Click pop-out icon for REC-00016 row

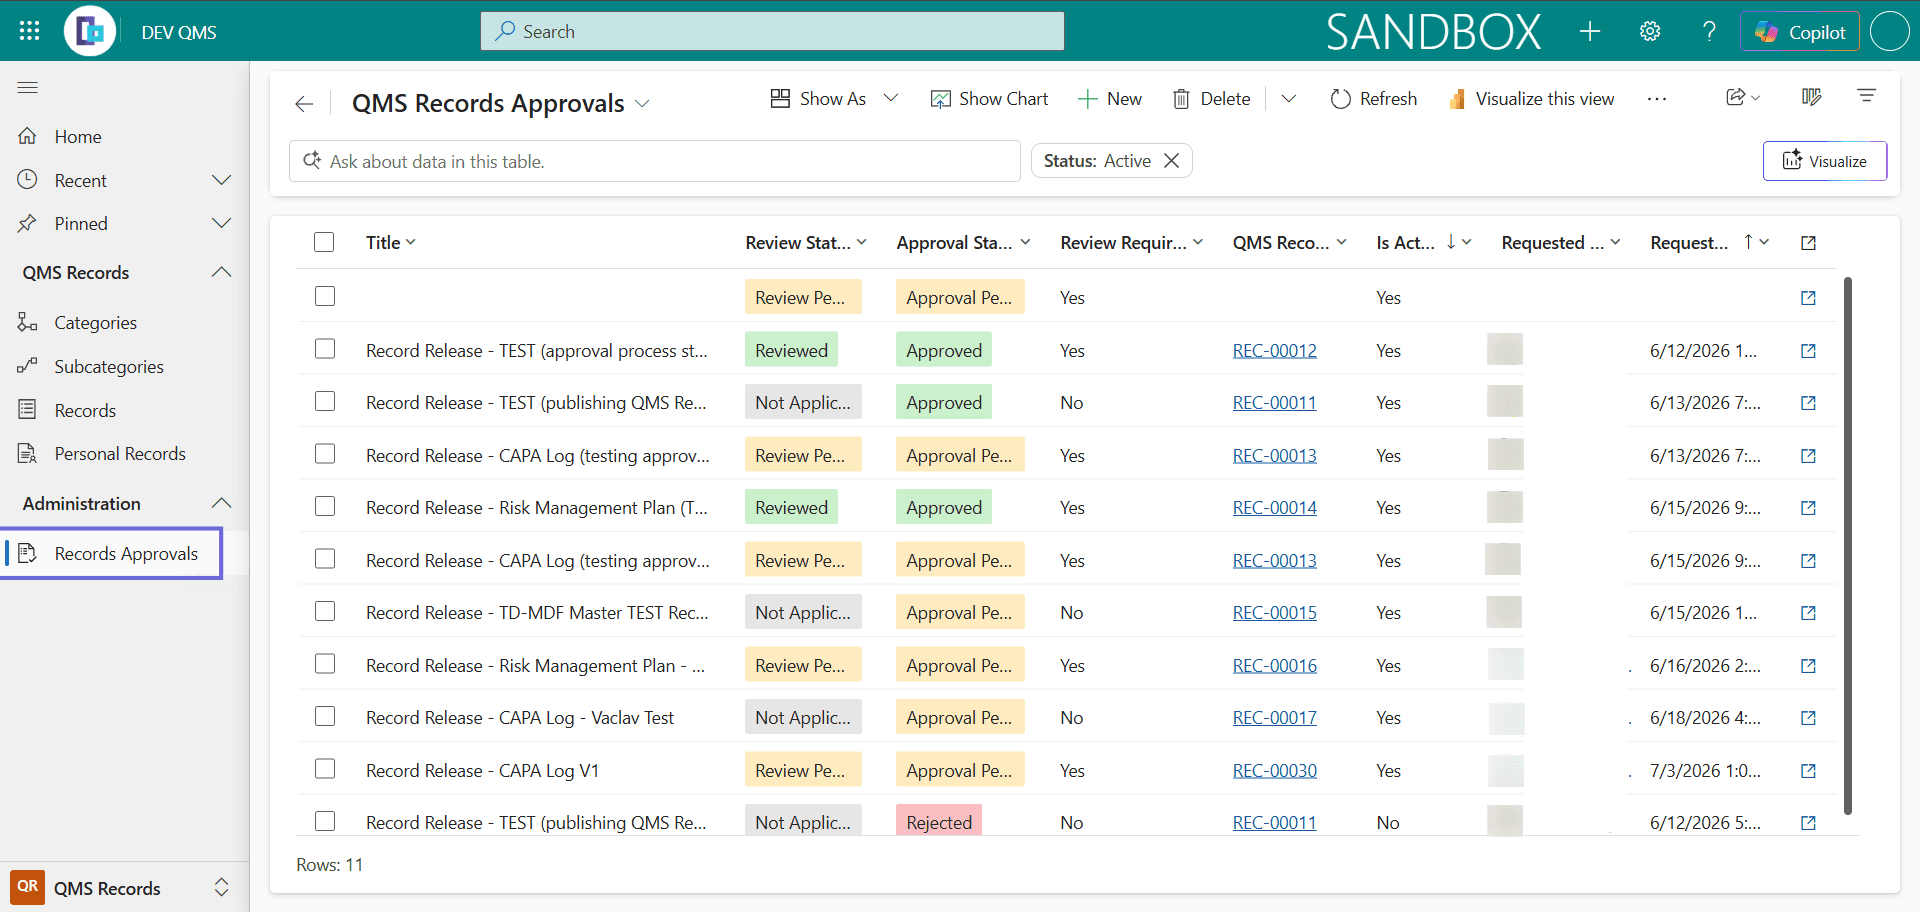click(x=1808, y=666)
